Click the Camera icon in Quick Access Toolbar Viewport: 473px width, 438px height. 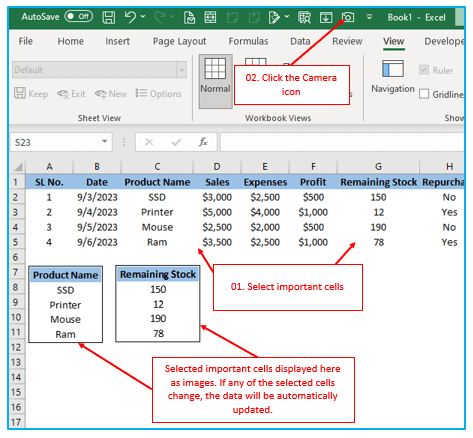tap(348, 17)
